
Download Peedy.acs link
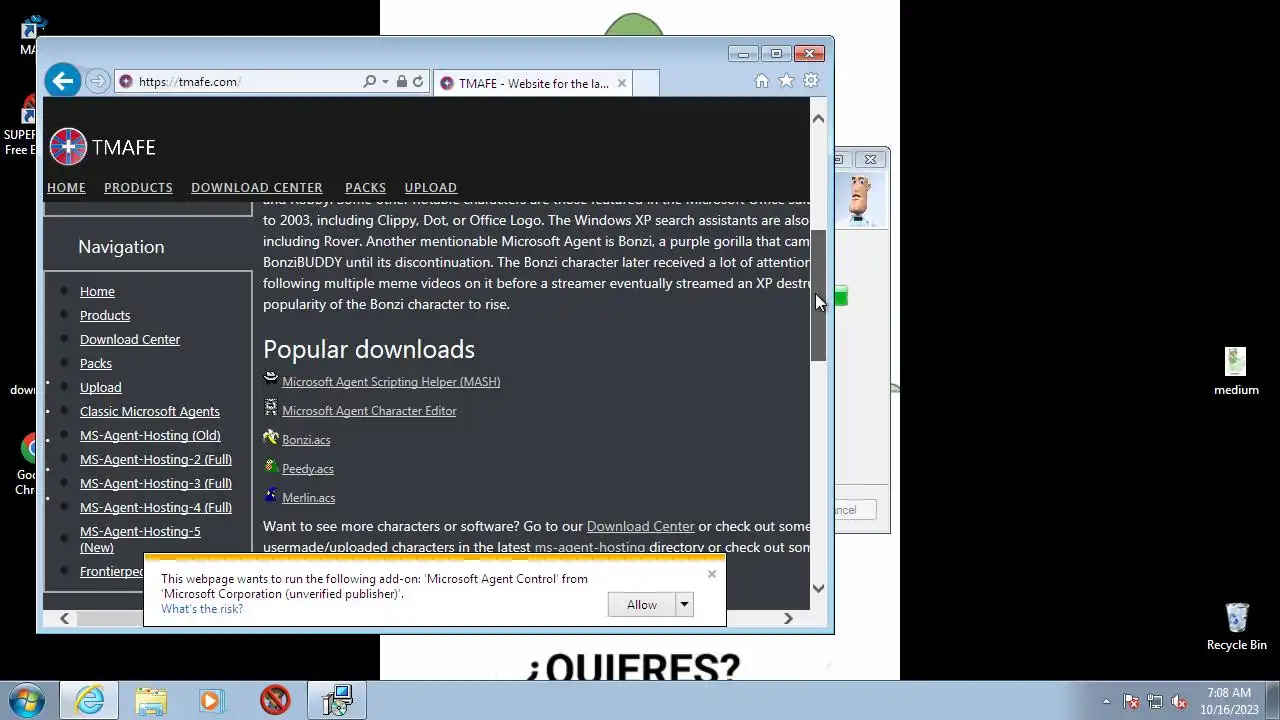click(308, 468)
